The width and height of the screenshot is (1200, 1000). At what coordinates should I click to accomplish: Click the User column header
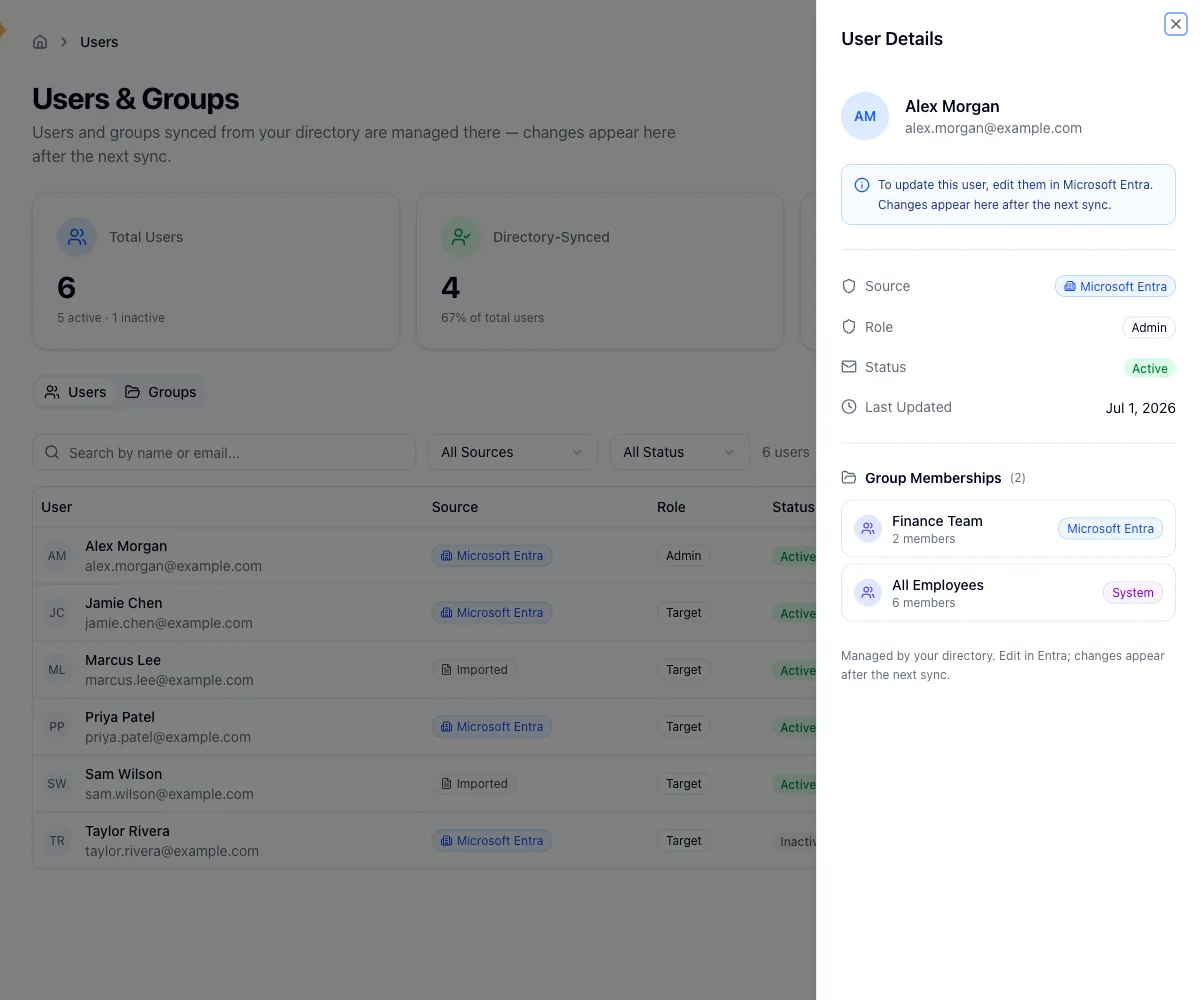point(56,507)
